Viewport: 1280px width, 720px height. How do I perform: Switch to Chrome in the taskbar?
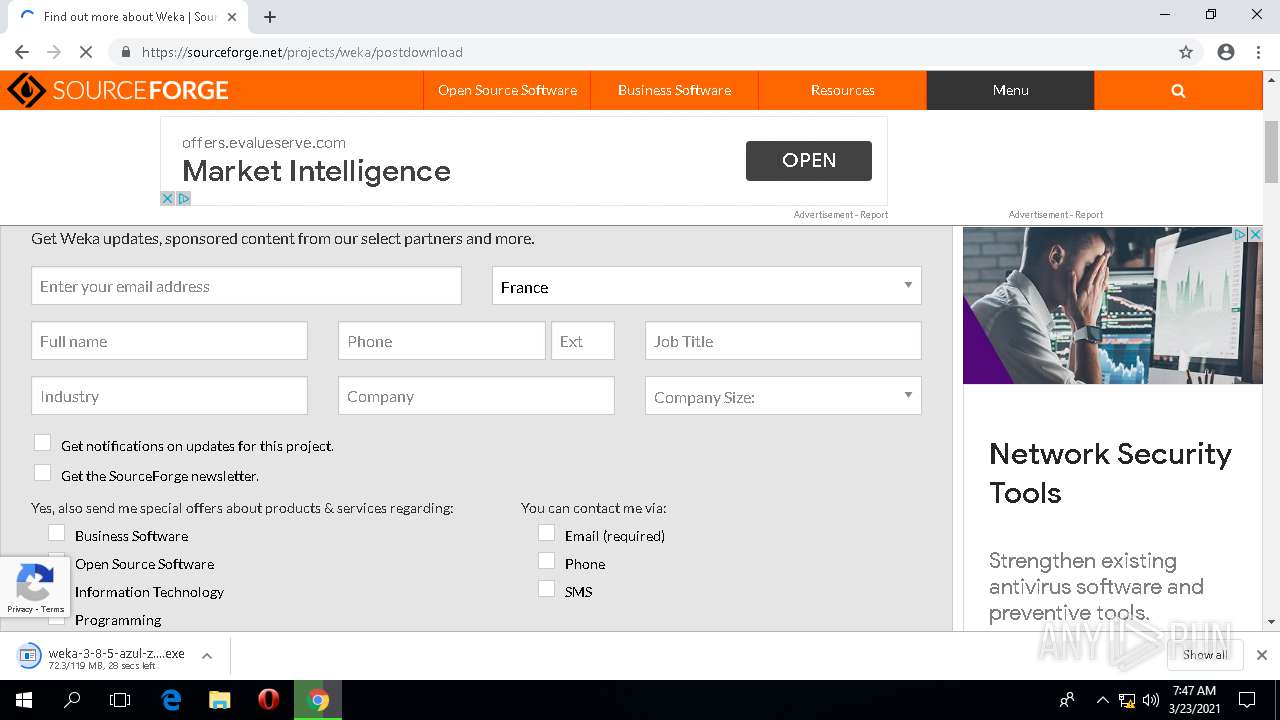[318, 700]
